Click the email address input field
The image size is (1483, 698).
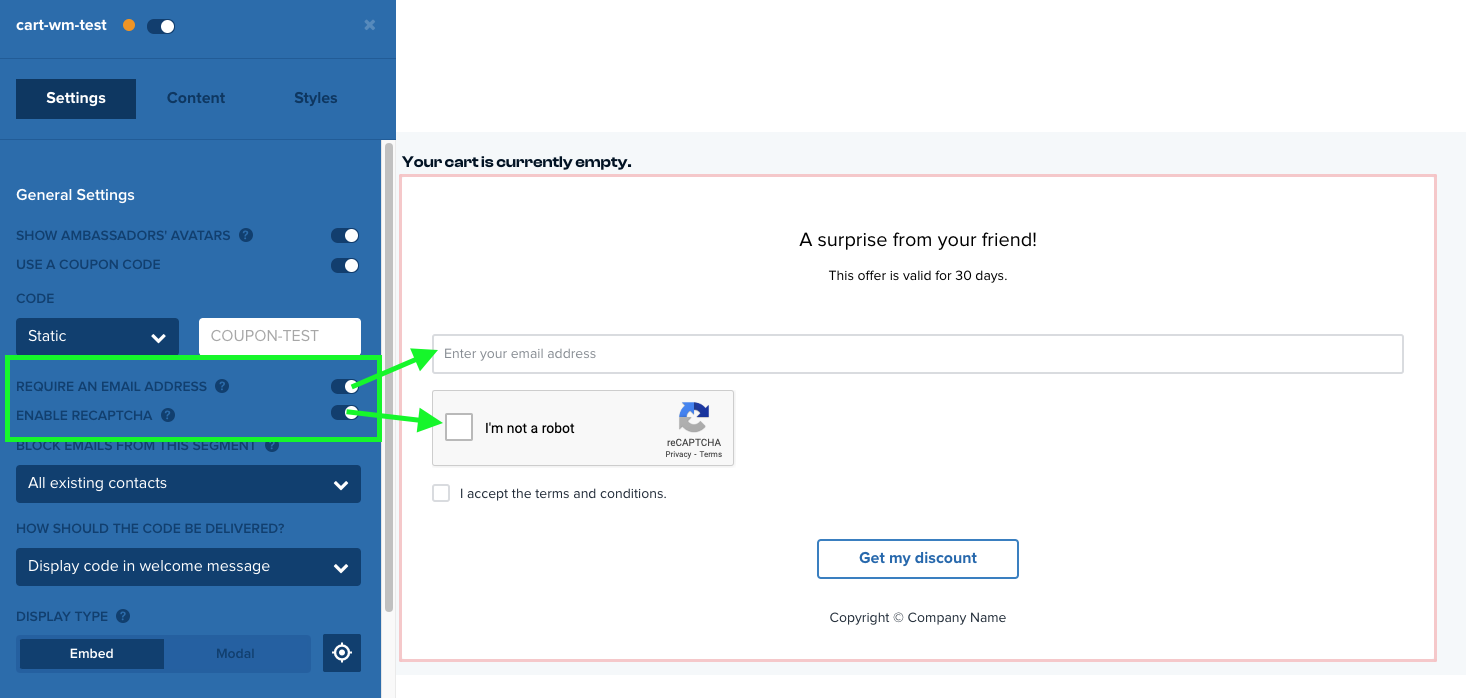coord(917,353)
